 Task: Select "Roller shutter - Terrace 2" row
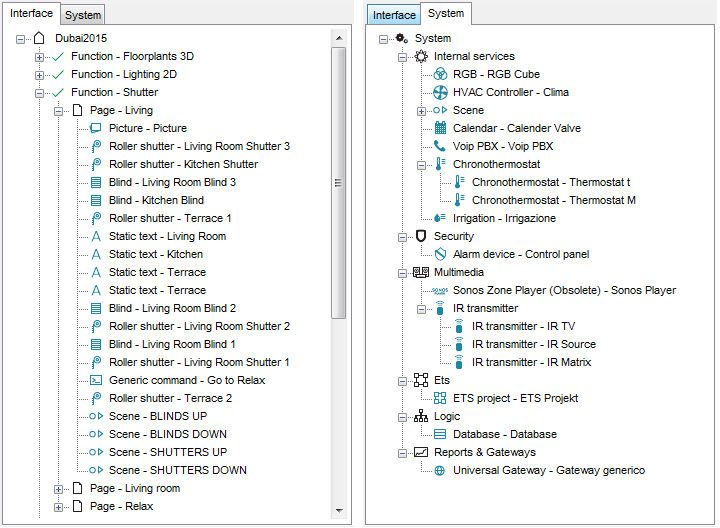tap(170, 398)
